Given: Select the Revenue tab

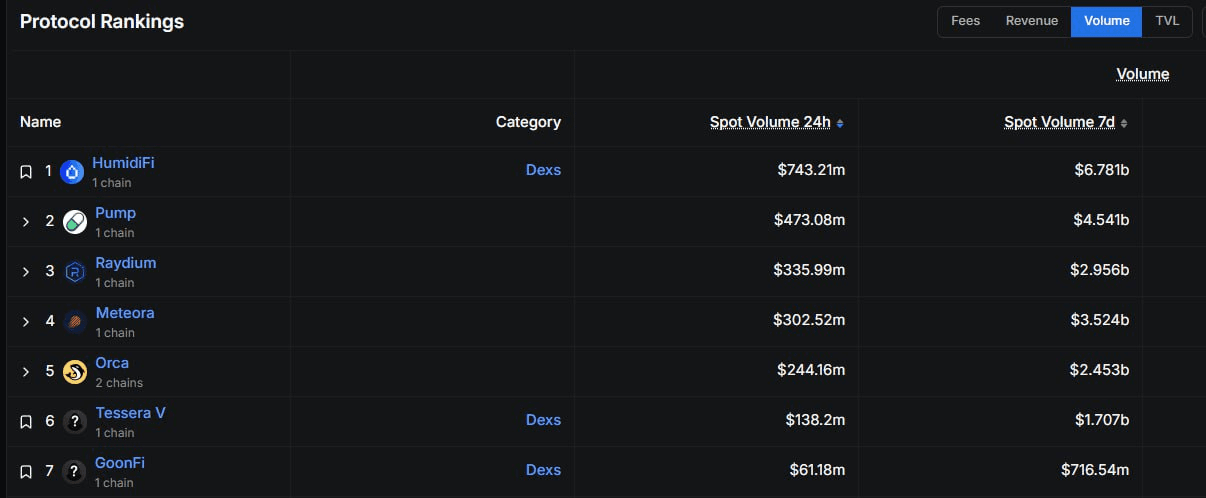Looking at the screenshot, I should [1031, 21].
